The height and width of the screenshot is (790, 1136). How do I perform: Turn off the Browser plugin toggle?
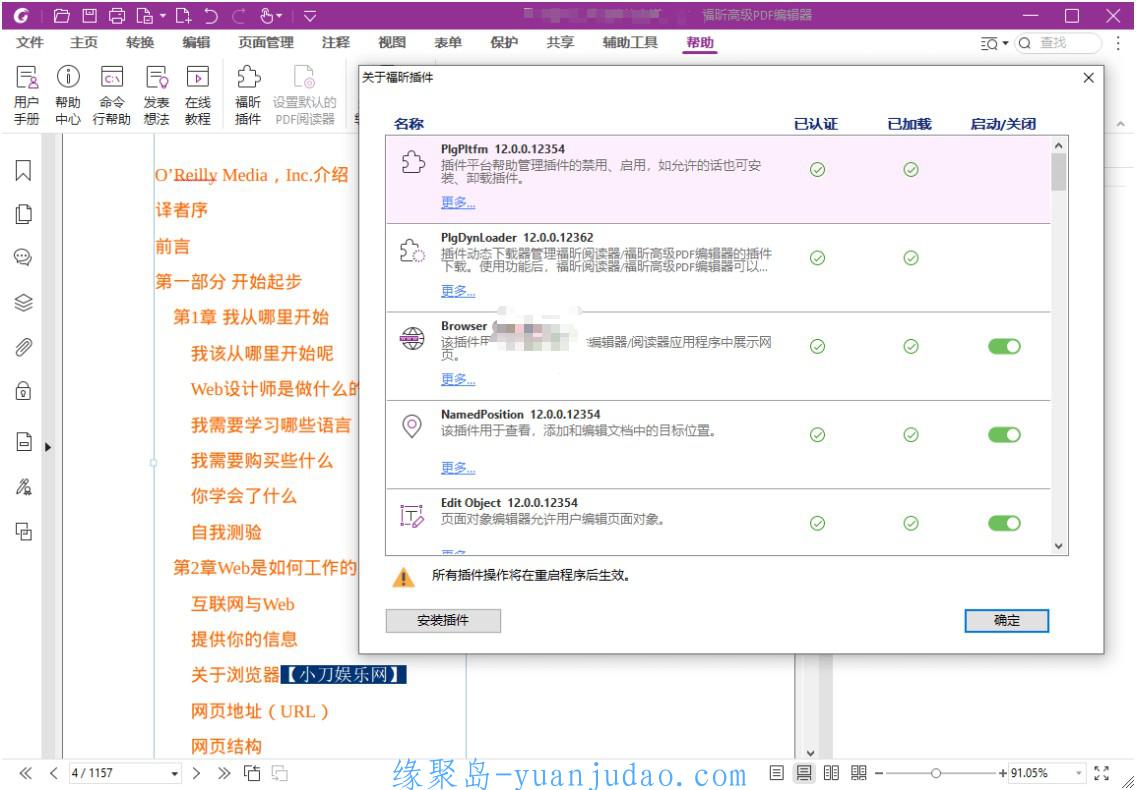click(1004, 346)
